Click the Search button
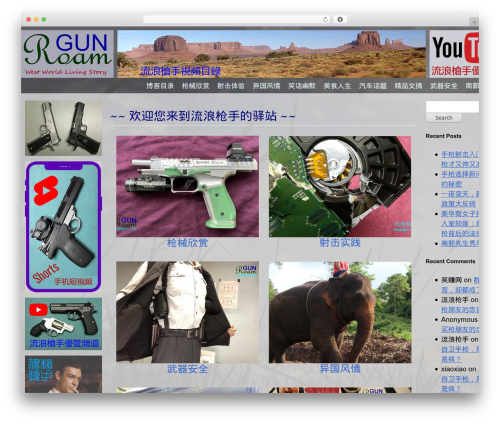 (444, 118)
